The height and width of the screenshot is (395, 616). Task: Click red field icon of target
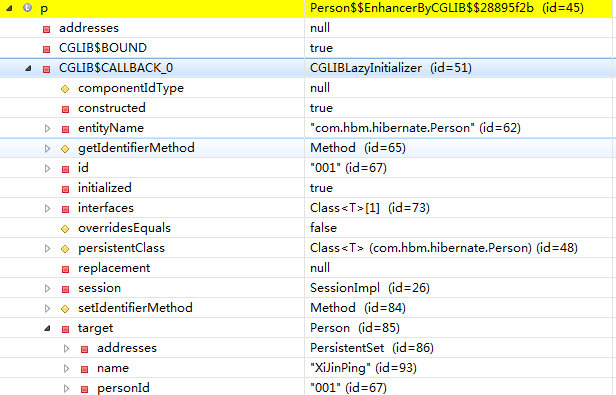[65, 329]
